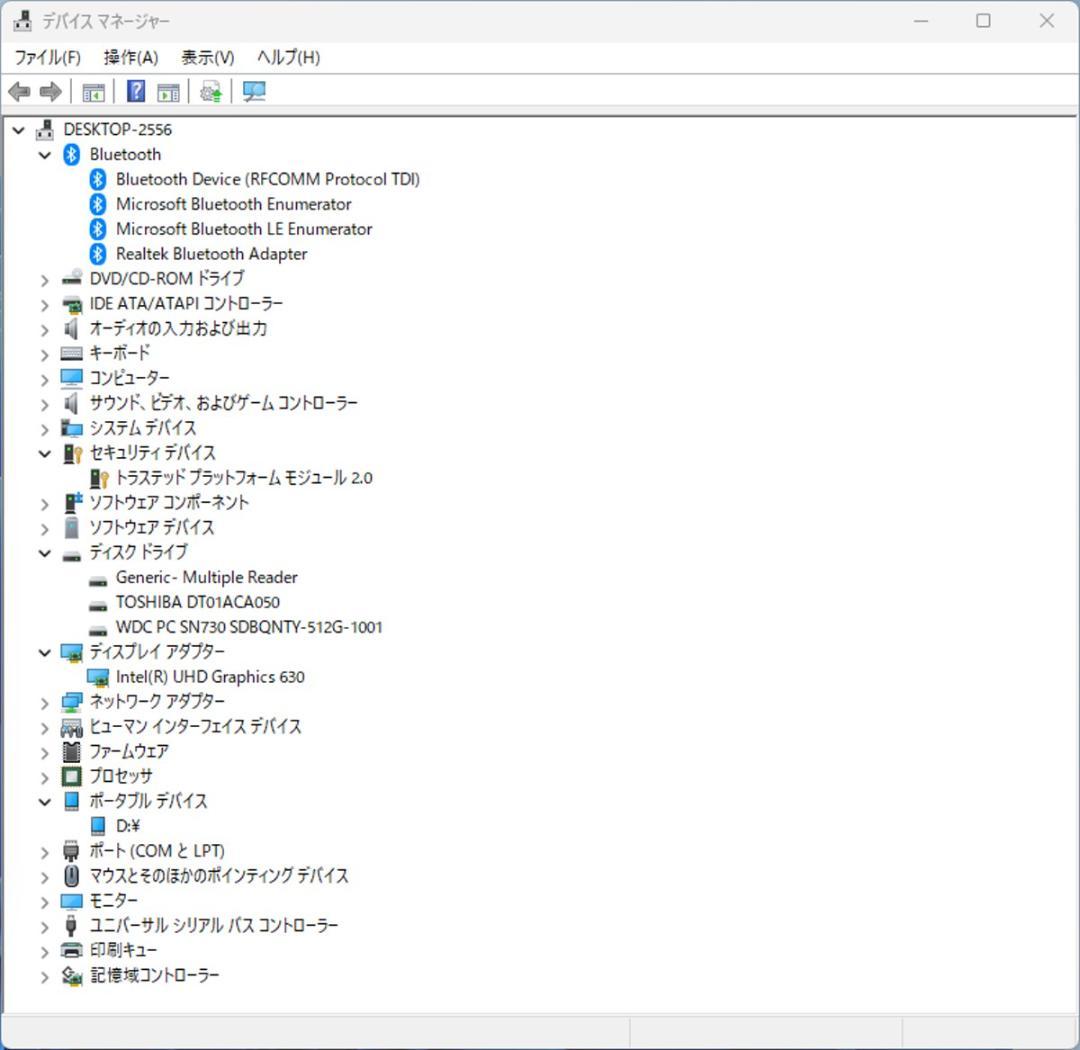Click the scan for hardware changes icon
The width and height of the screenshot is (1080, 1050).
[x=253, y=91]
